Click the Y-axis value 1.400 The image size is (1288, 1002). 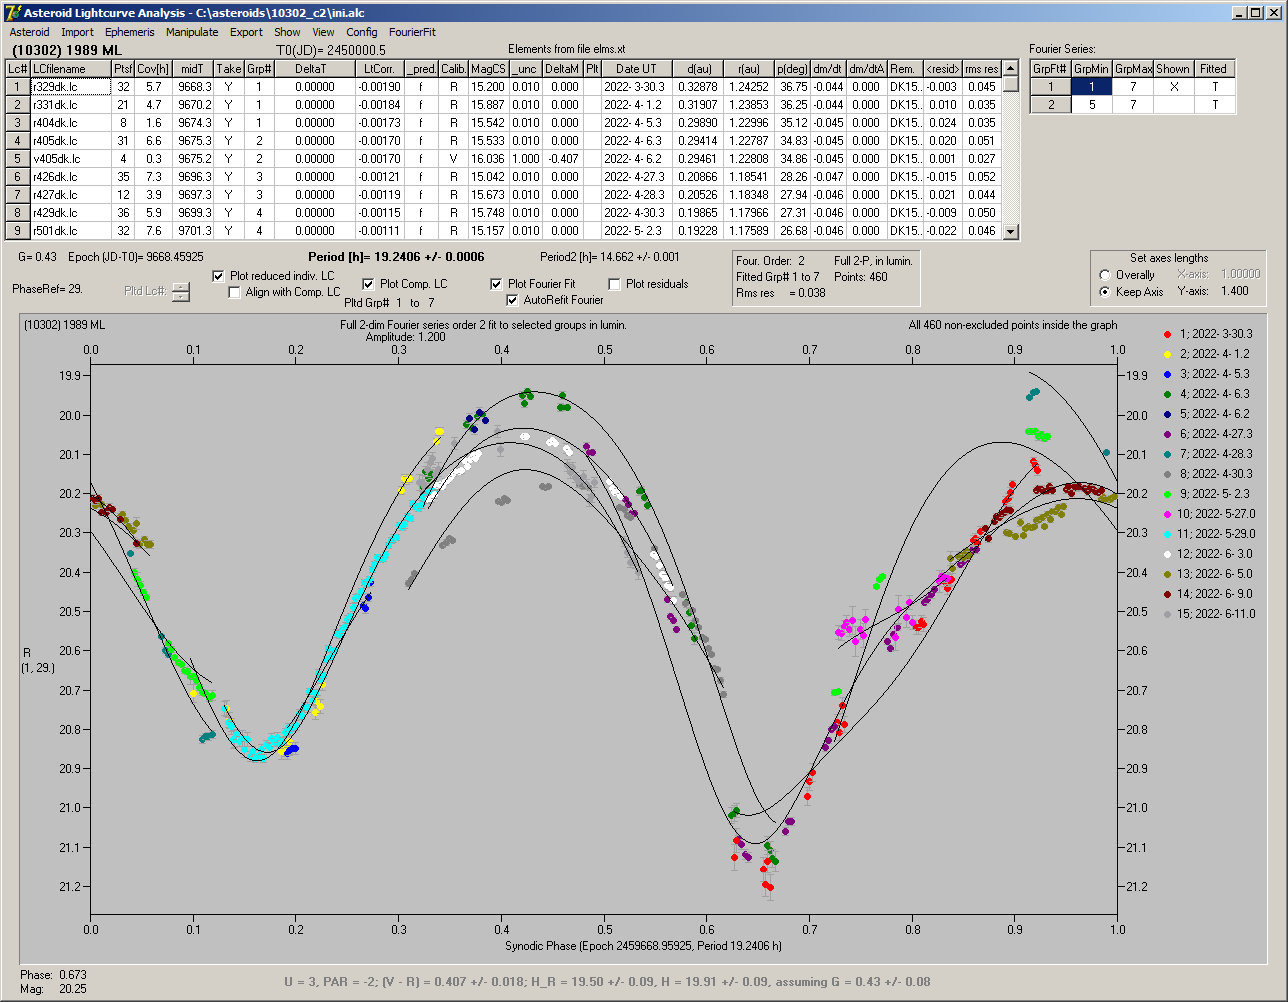pos(1235,291)
